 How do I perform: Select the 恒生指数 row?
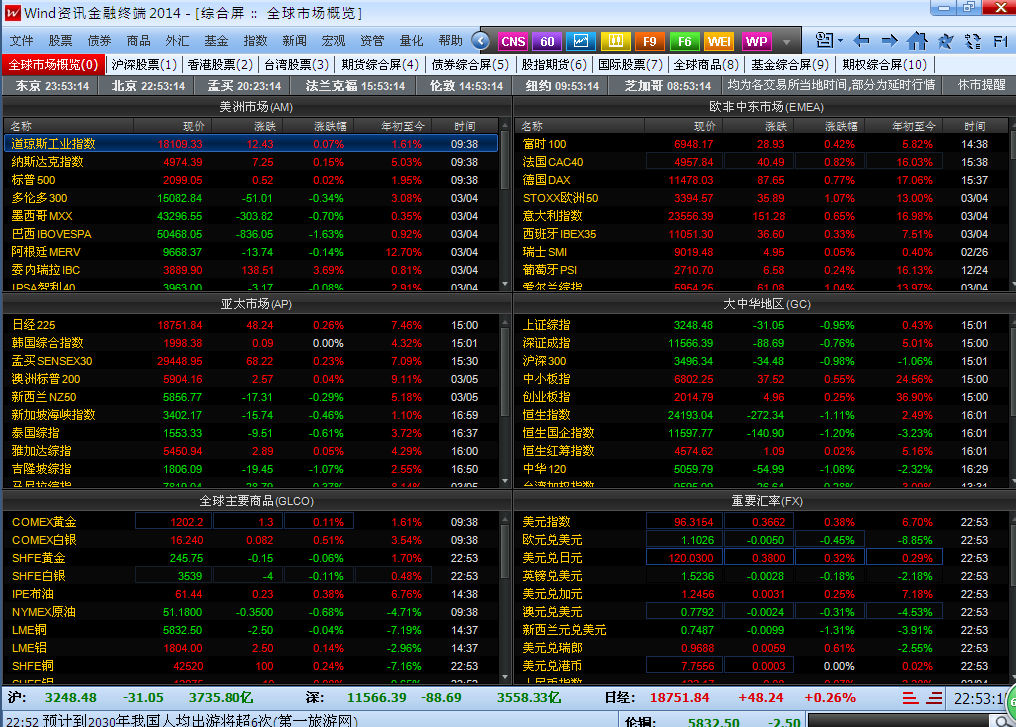(763, 415)
